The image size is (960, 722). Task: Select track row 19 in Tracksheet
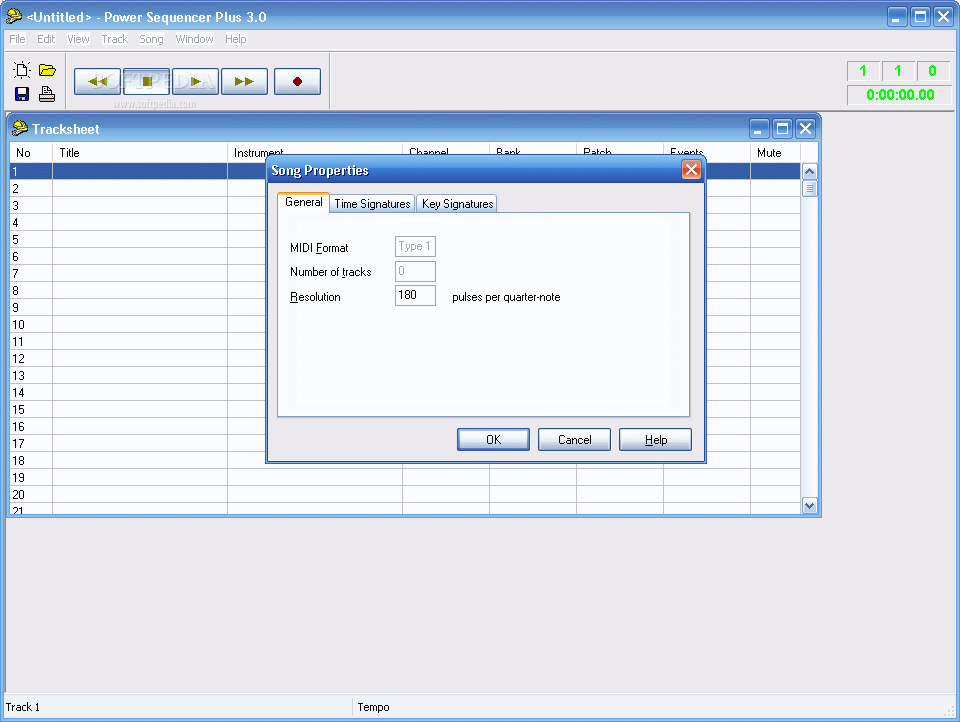(x=405, y=477)
